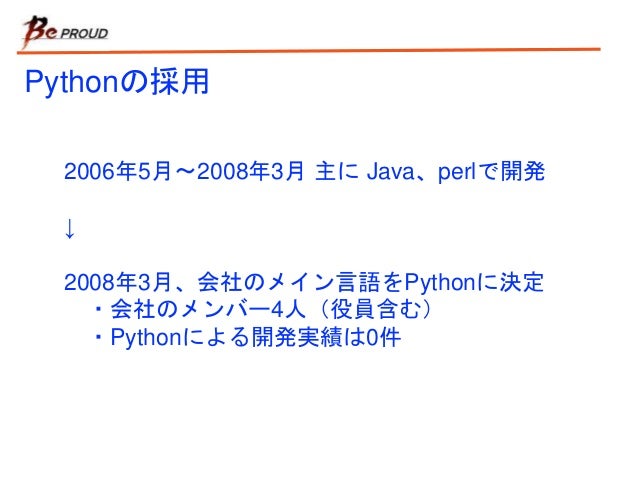The image size is (638, 479).
Task: Click '2006年5月' at the start of the first line
Action: pos(117,171)
